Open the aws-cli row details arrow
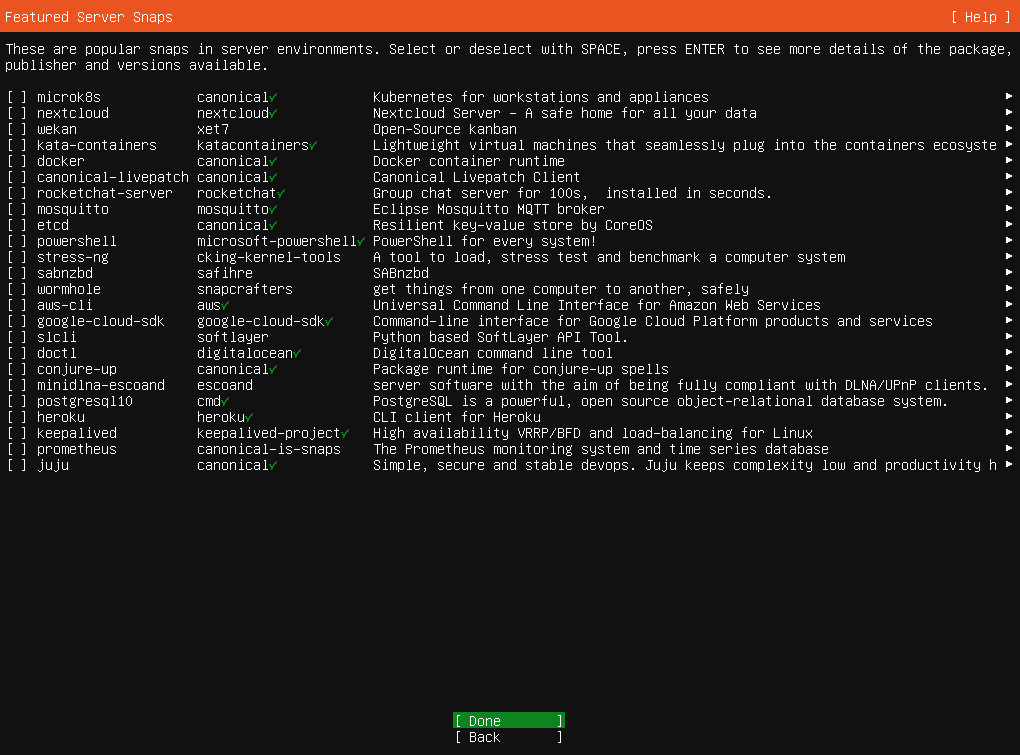 (x=1009, y=304)
